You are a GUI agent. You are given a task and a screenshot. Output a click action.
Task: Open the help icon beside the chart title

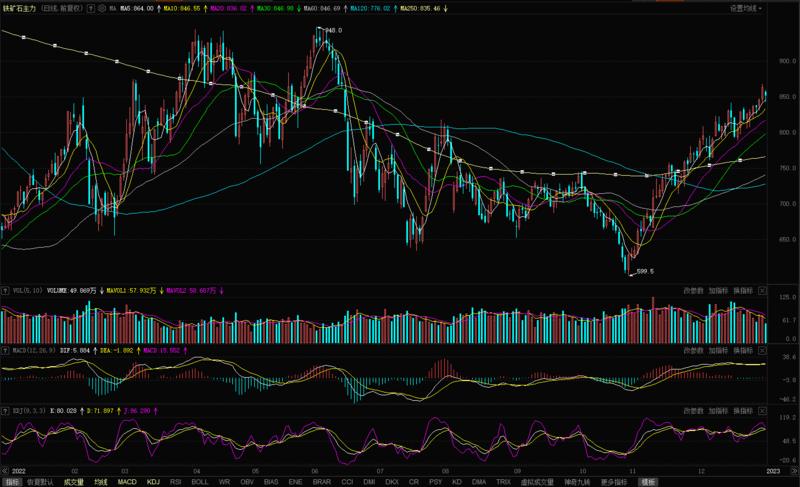(91, 9)
